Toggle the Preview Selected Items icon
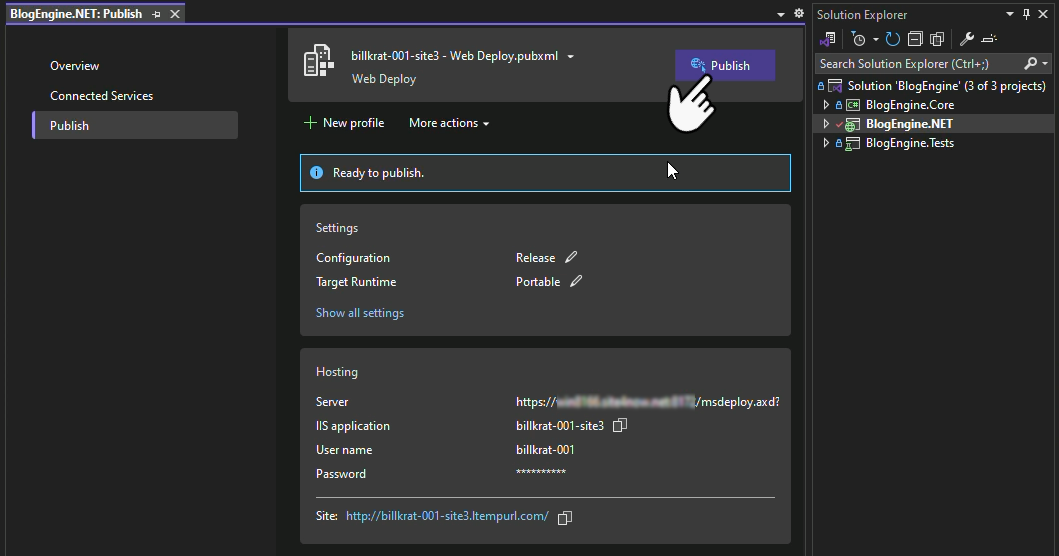 [989, 39]
